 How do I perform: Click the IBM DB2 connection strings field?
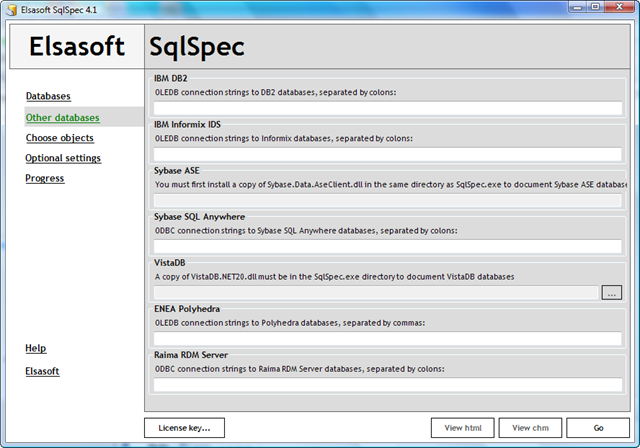[x=388, y=109]
